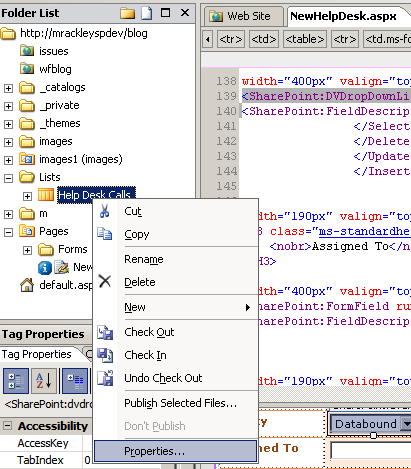
Task: Collapse the Lists folder
Action: [x=8, y=178]
